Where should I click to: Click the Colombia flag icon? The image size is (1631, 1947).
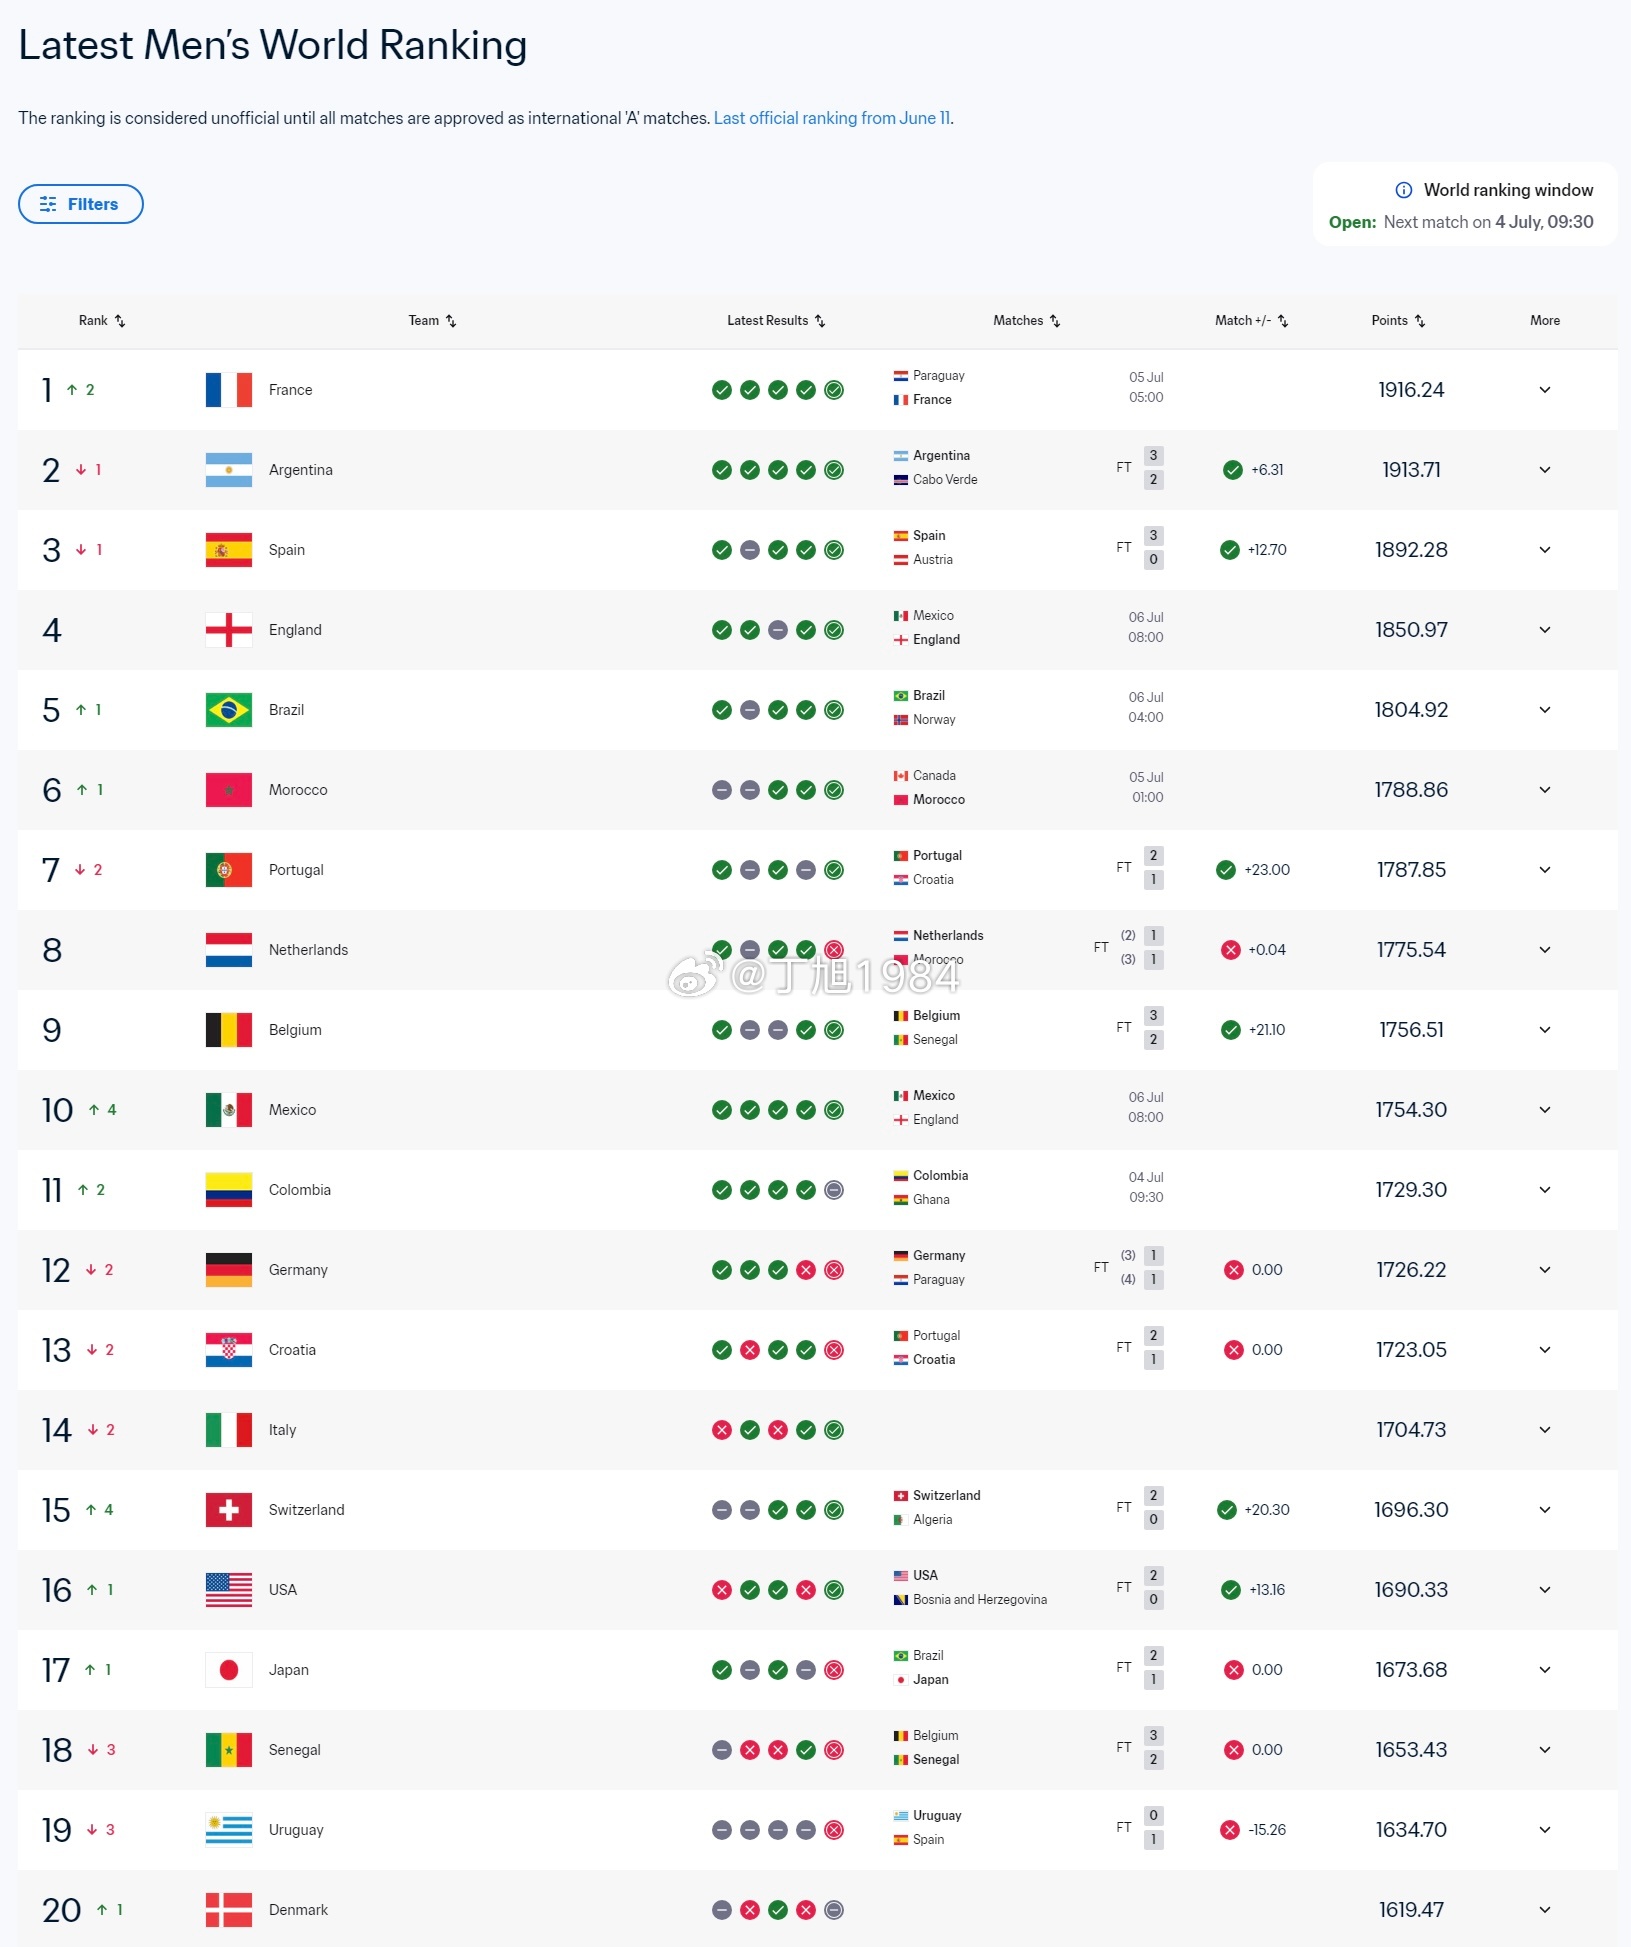click(x=229, y=1190)
